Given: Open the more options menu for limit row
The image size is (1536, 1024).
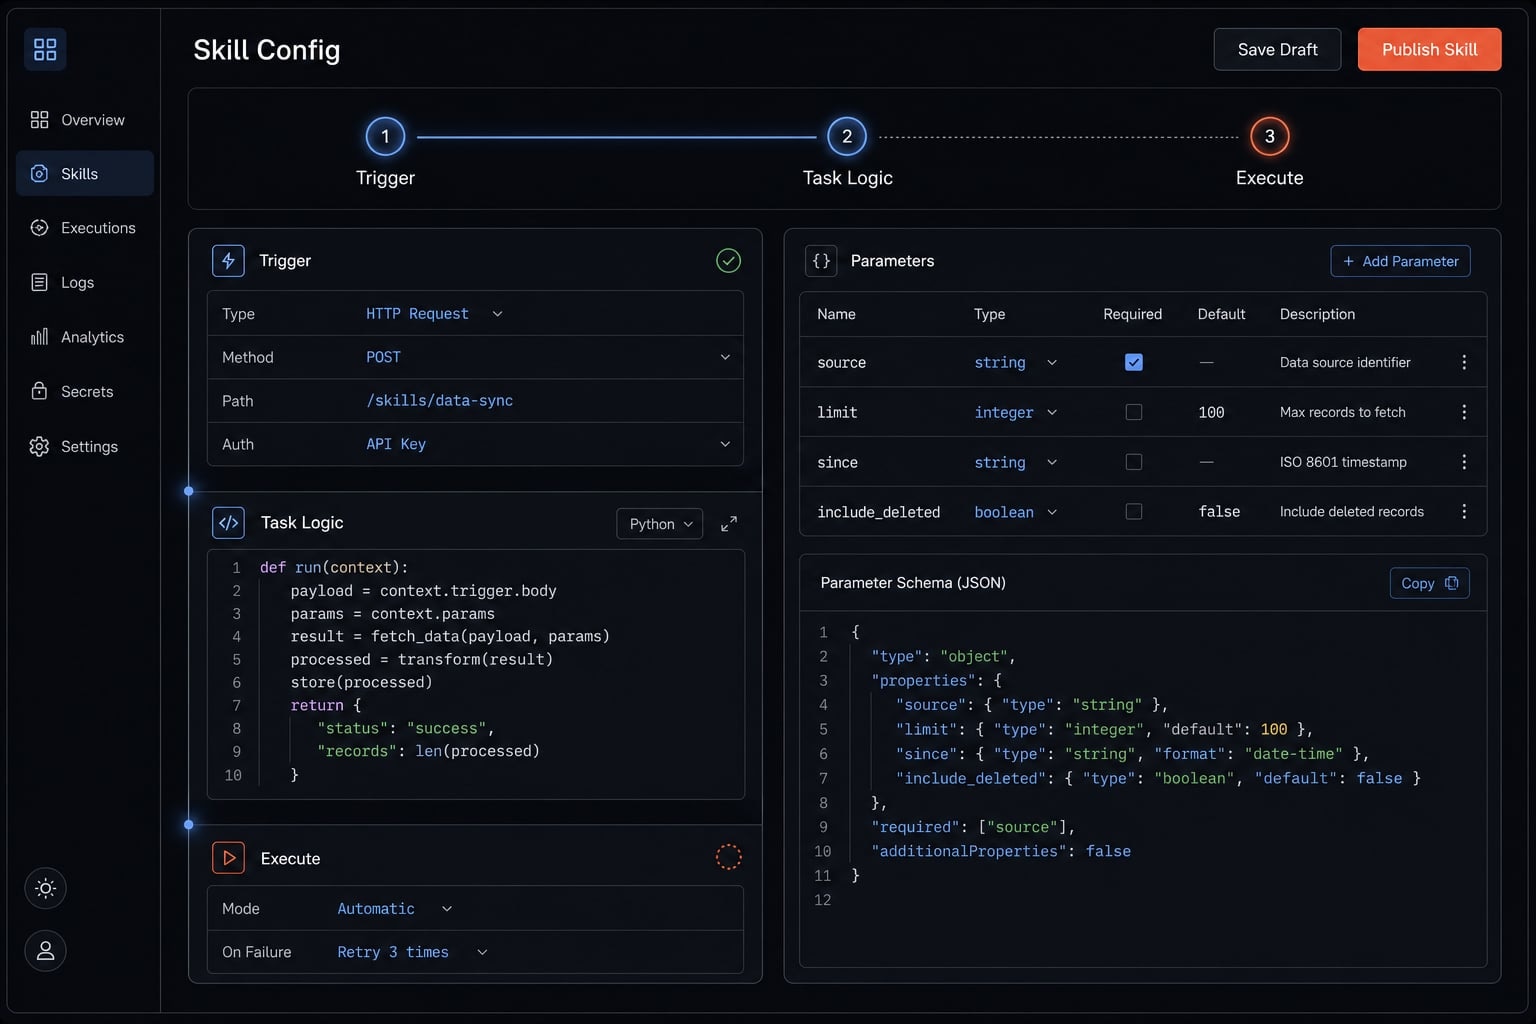Looking at the screenshot, I should click(1464, 412).
